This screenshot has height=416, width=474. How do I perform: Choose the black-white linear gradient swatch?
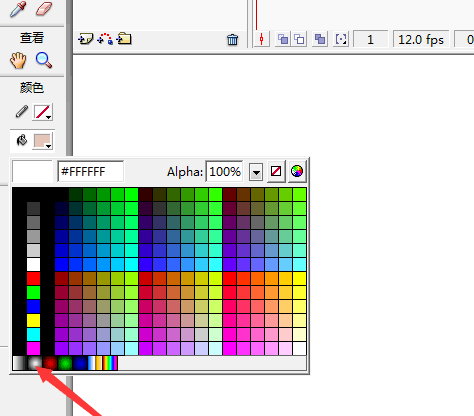19,363
